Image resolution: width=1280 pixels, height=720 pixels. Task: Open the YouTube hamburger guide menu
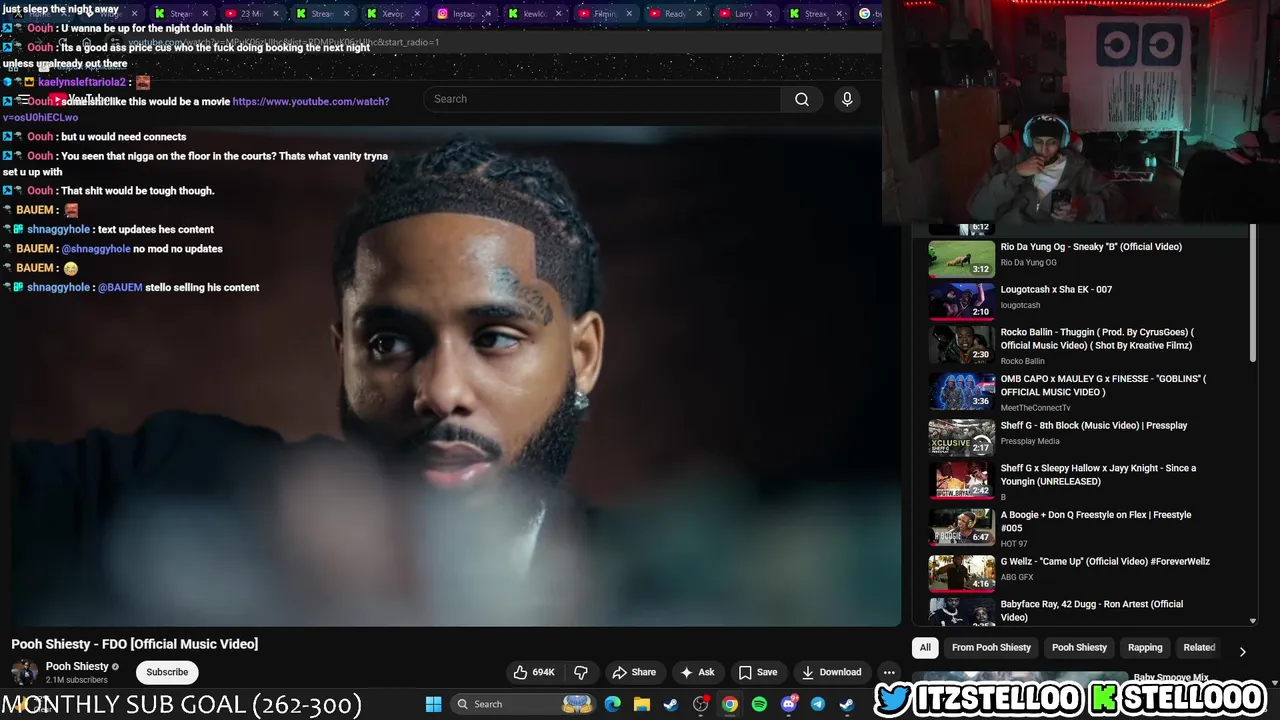(22, 99)
